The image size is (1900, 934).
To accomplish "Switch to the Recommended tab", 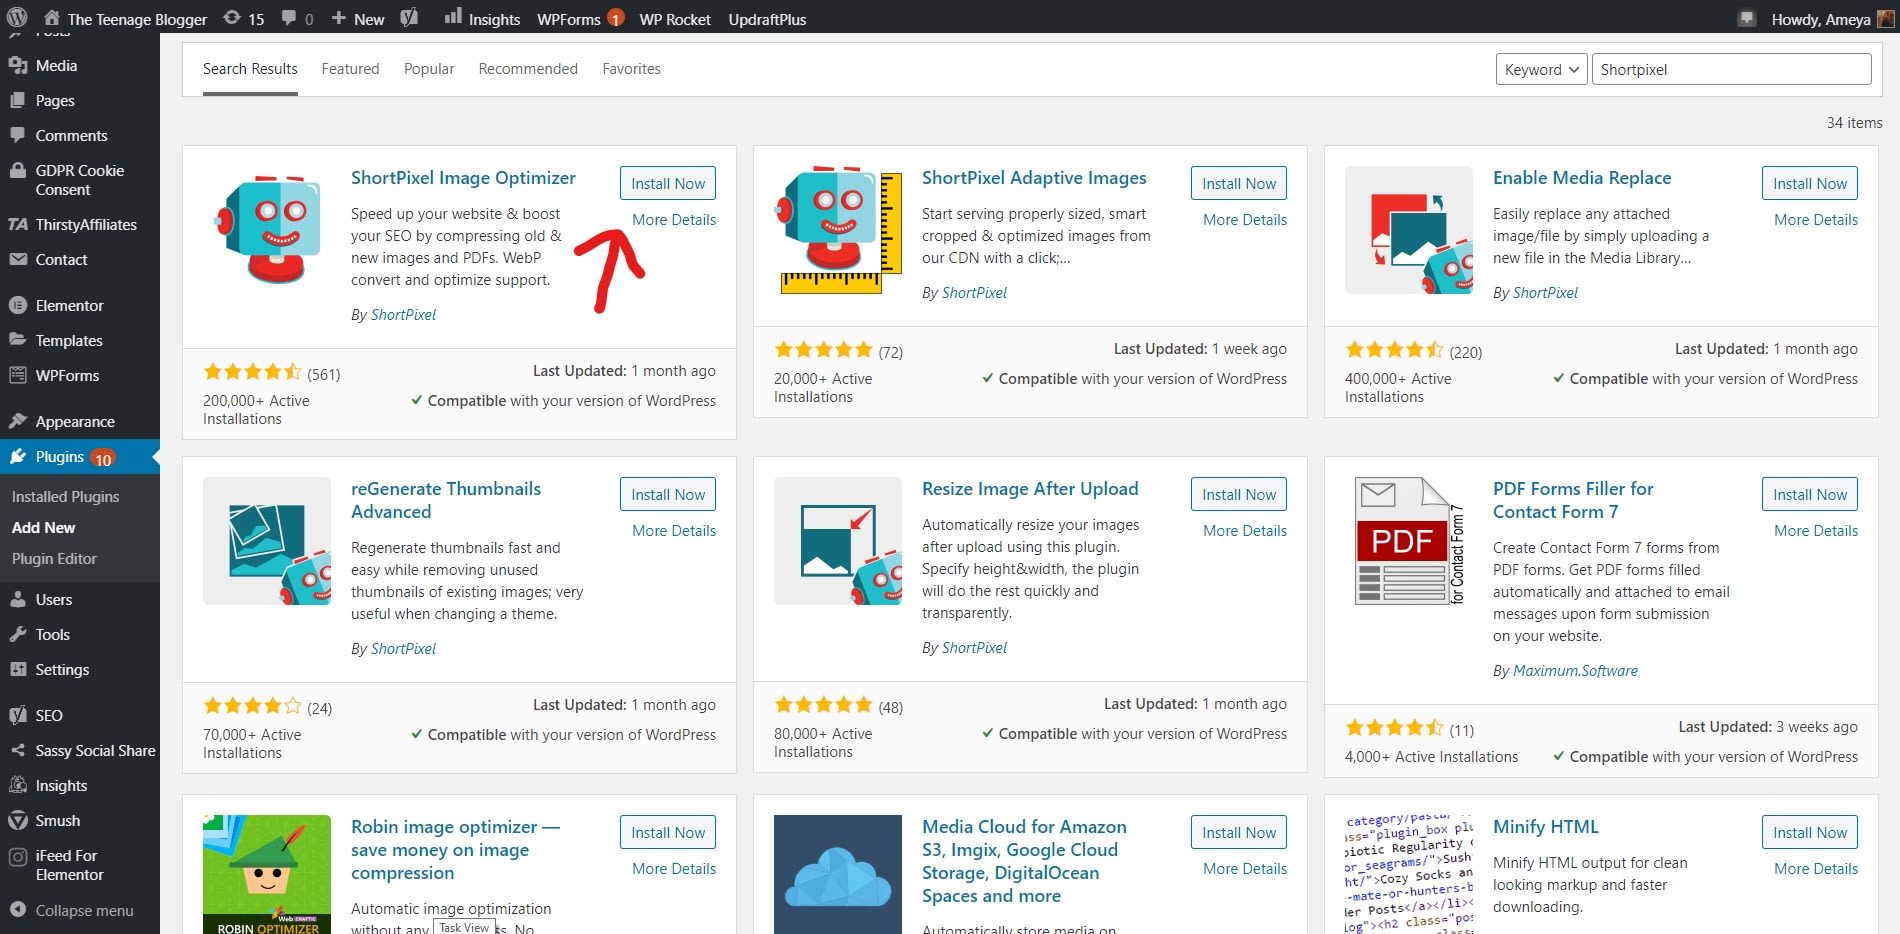I will tap(528, 69).
